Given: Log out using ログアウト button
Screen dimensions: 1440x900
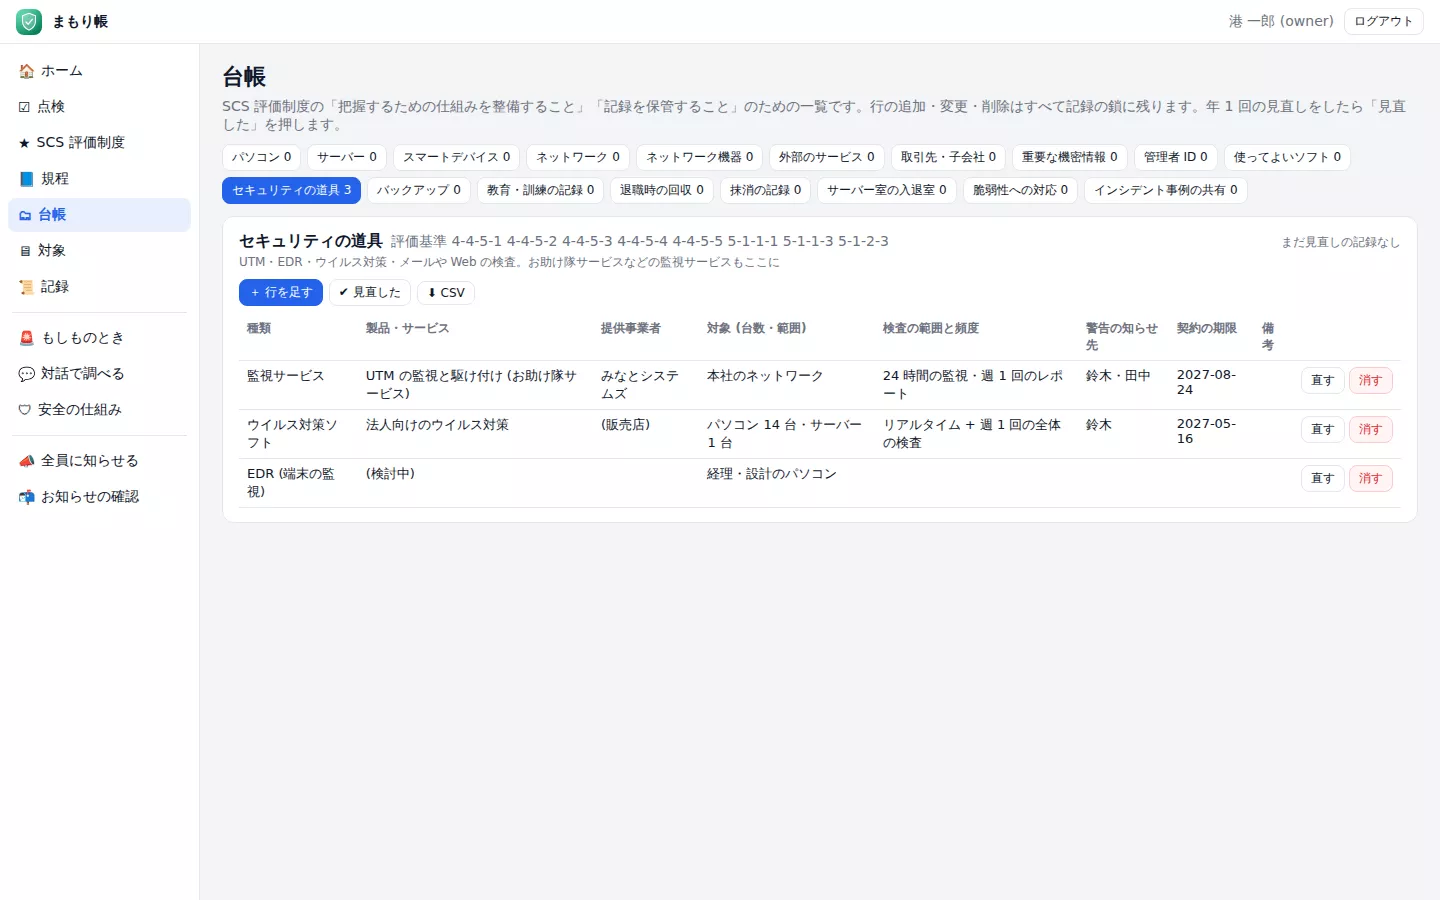Looking at the screenshot, I should click(x=1383, y=21).
